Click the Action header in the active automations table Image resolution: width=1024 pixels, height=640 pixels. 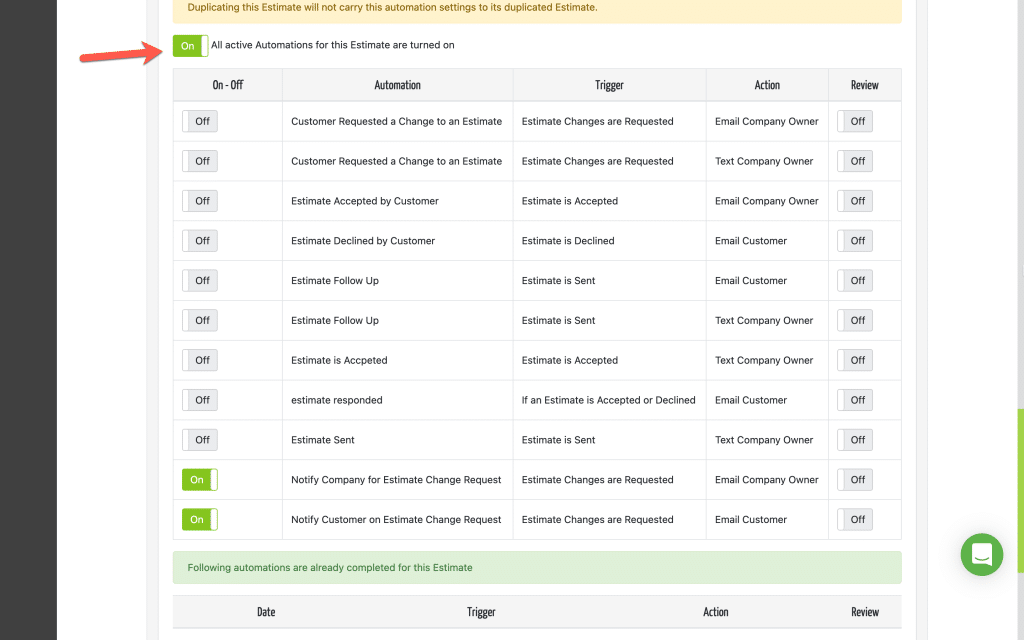pos(767,85)
